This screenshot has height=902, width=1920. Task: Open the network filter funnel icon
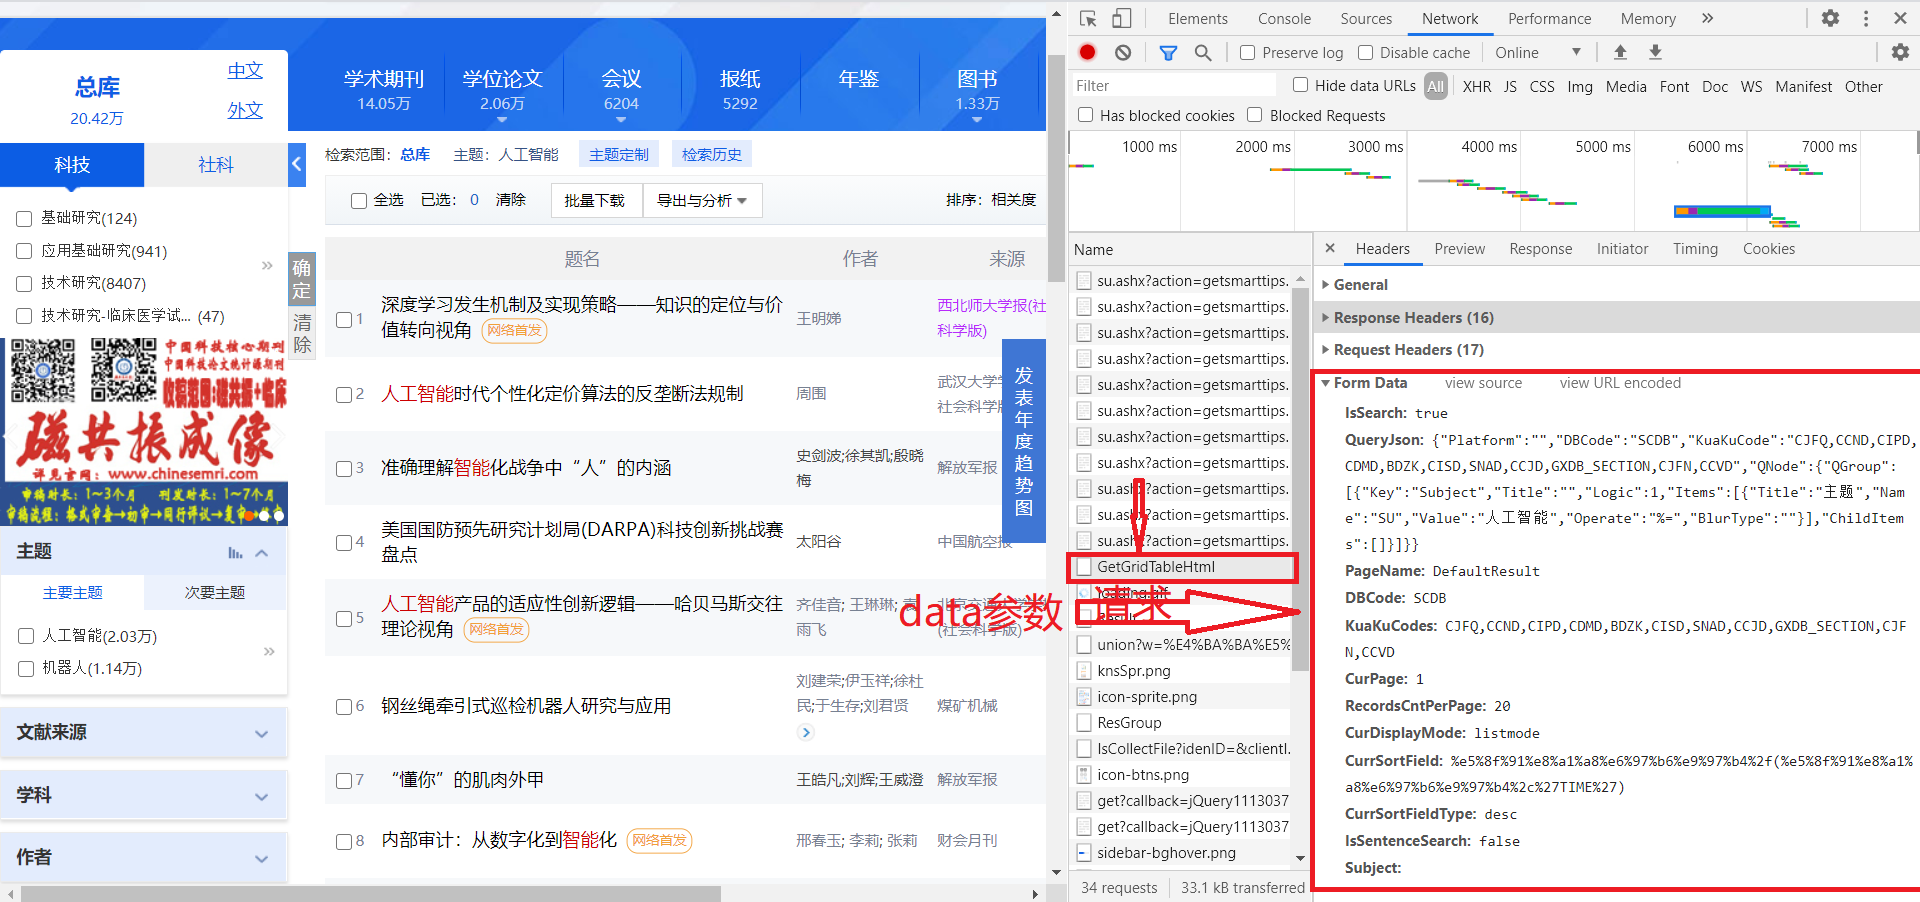pyautogui.click(x=1167, y=52)
